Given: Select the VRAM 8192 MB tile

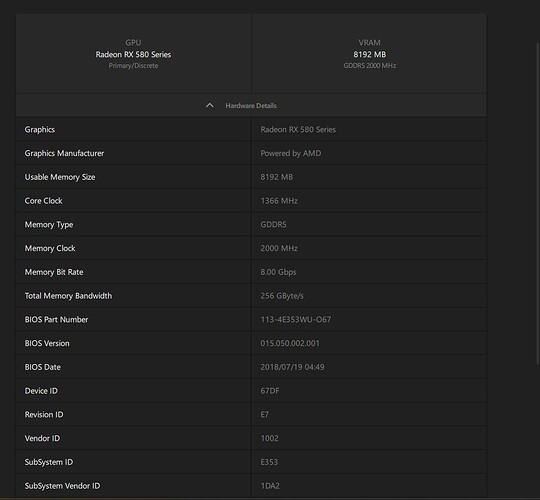Looking at the screenshot, I should 369,54.
